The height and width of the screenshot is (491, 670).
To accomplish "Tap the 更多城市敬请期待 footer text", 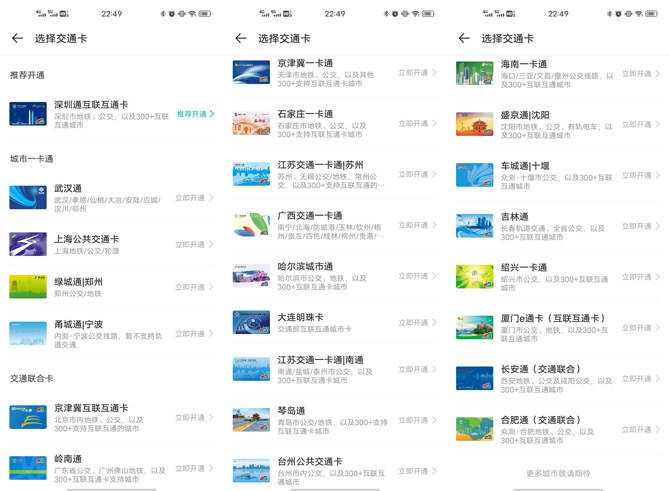I will pos(558,473).
